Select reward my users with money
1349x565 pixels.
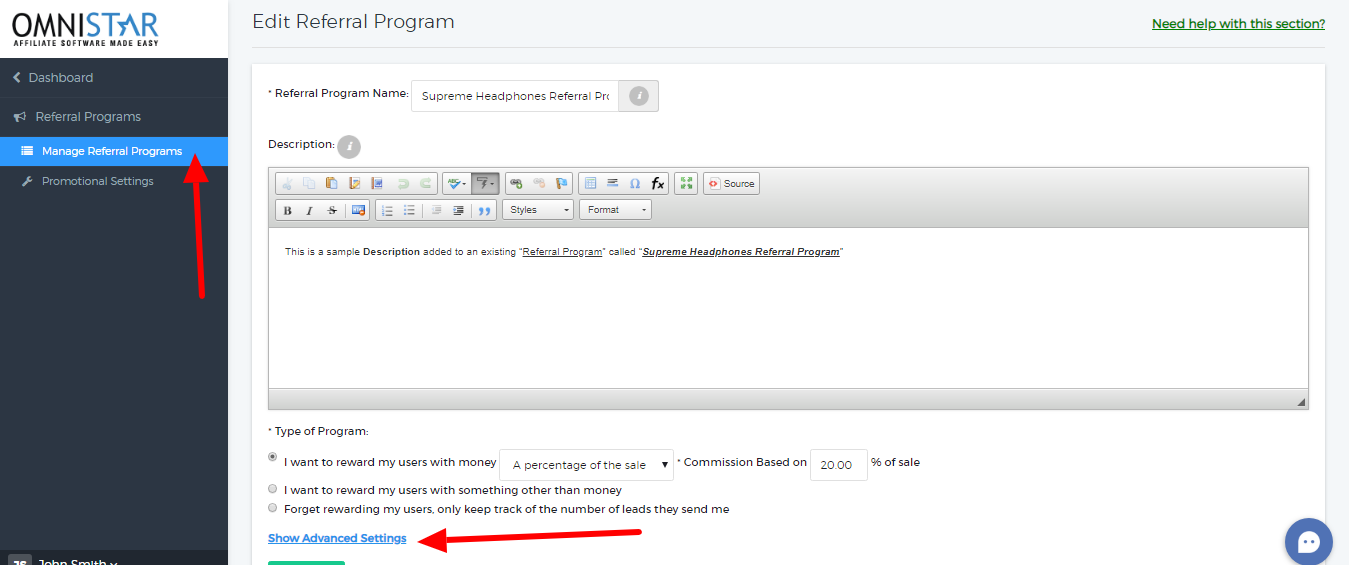273,457
